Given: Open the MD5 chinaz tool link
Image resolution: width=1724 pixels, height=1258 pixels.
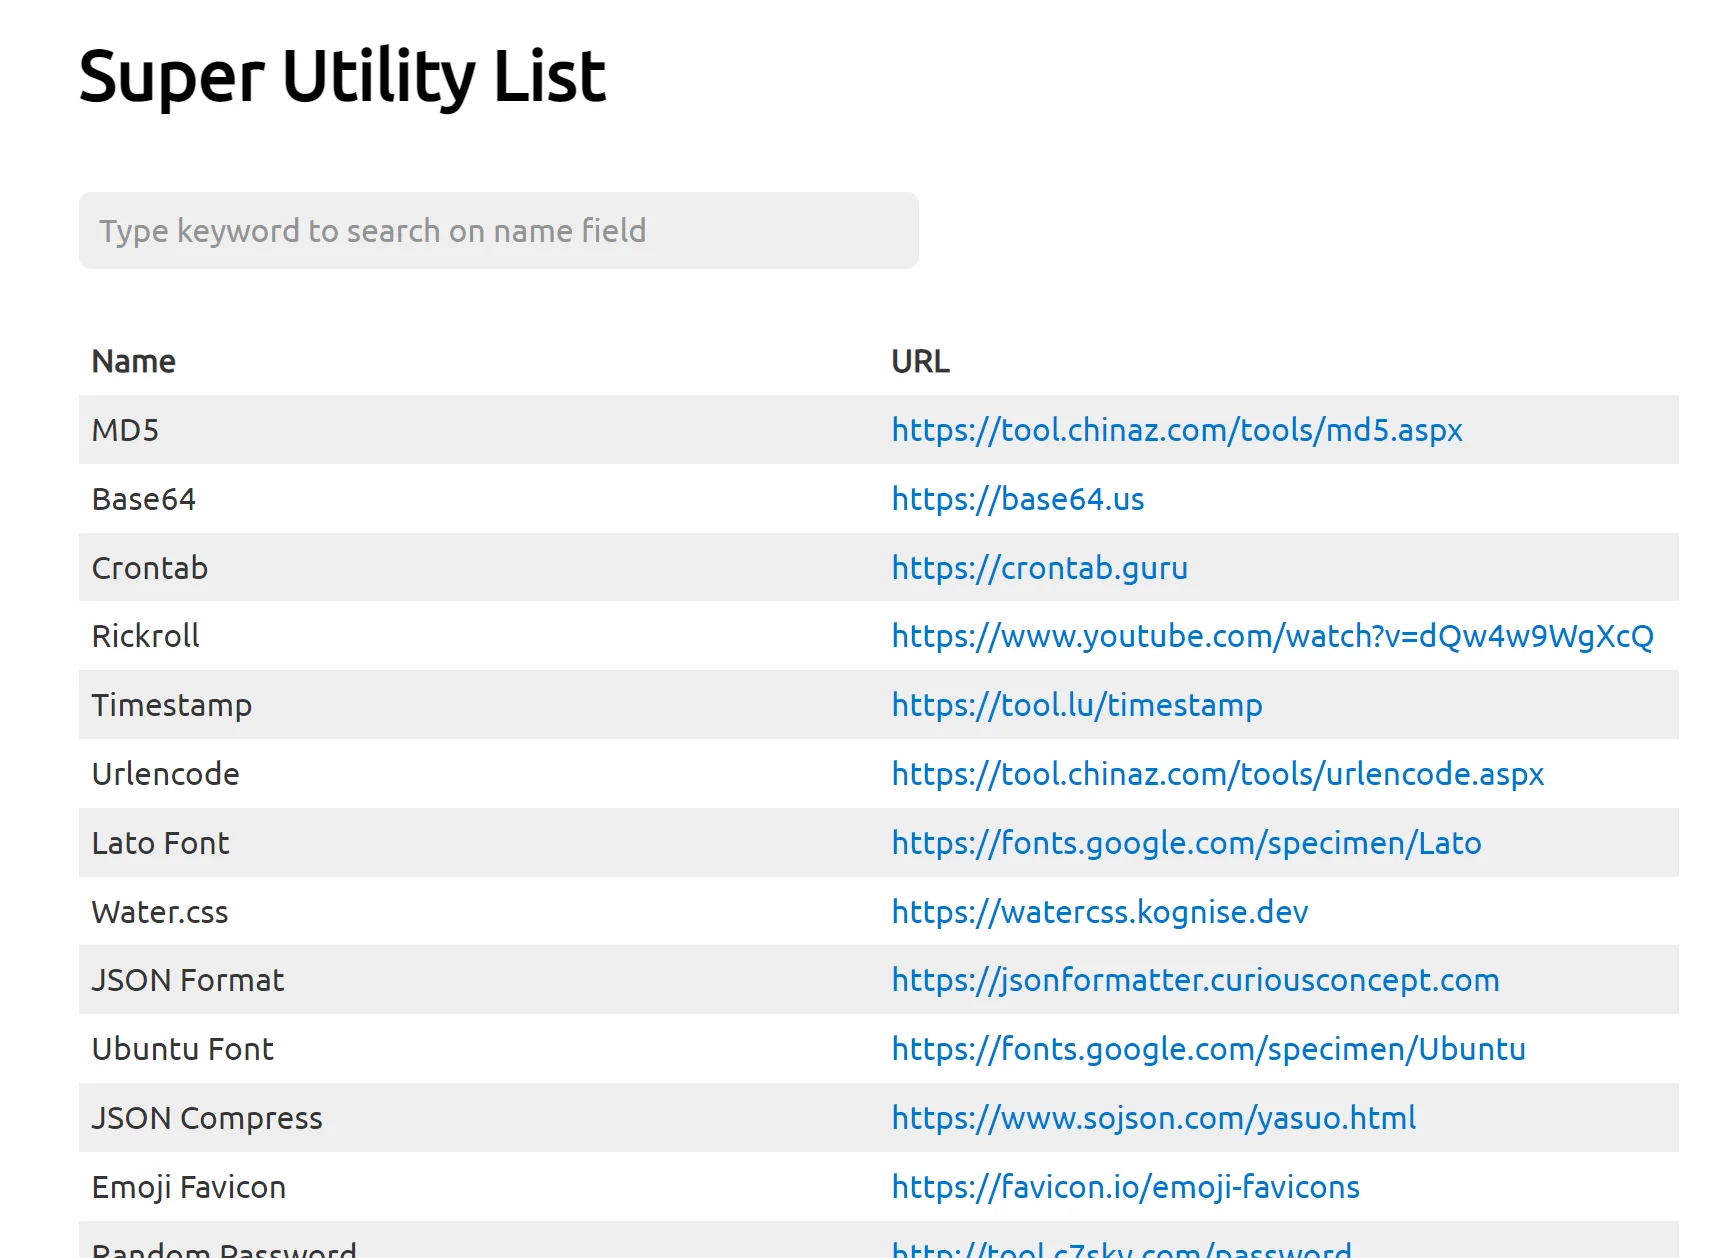Looking at the screenshot, I should [x=1177, y=430].
